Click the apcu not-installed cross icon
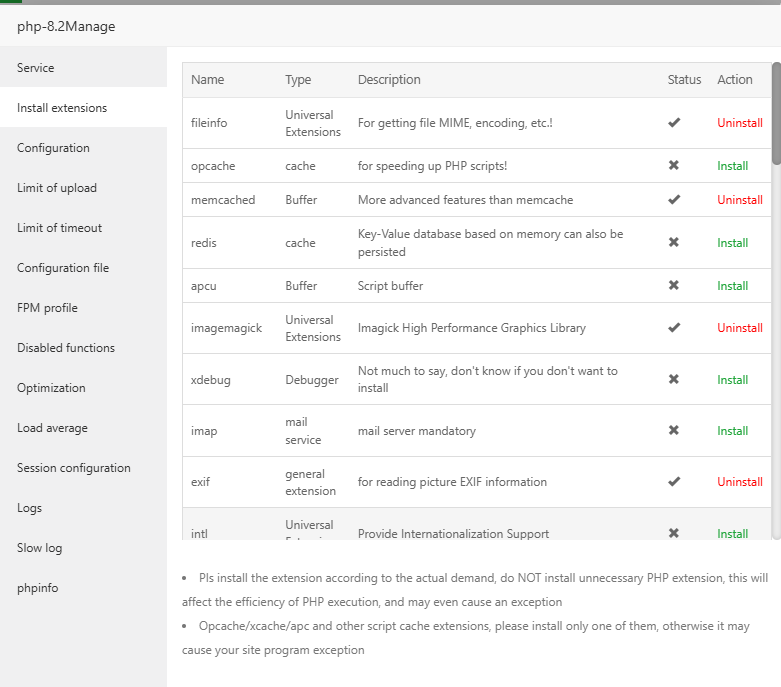The width and height of the screenshot is (781, 687). click(x=674, y=286)
